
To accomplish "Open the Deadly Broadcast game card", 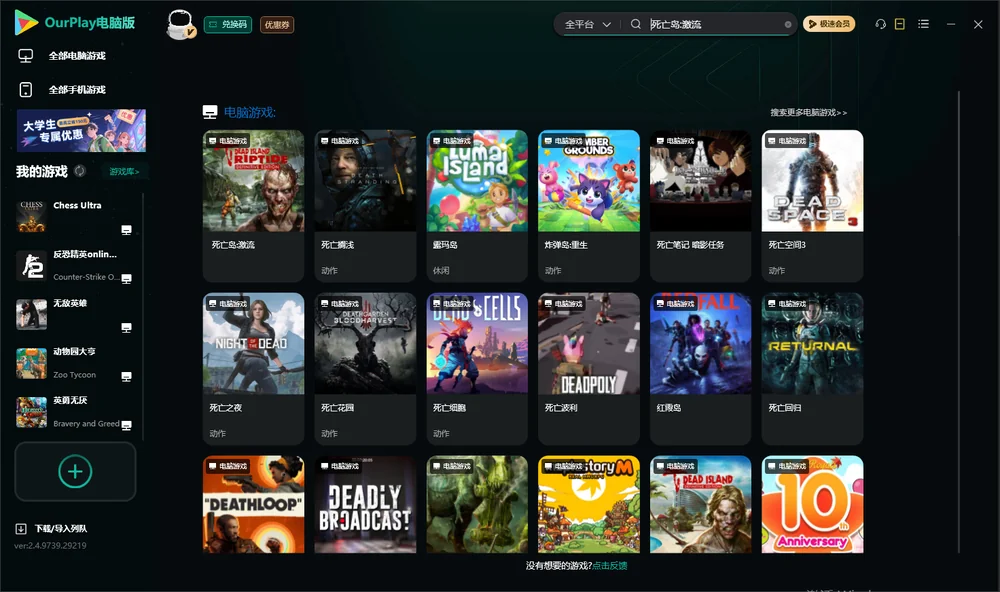I will click(365, 504).
